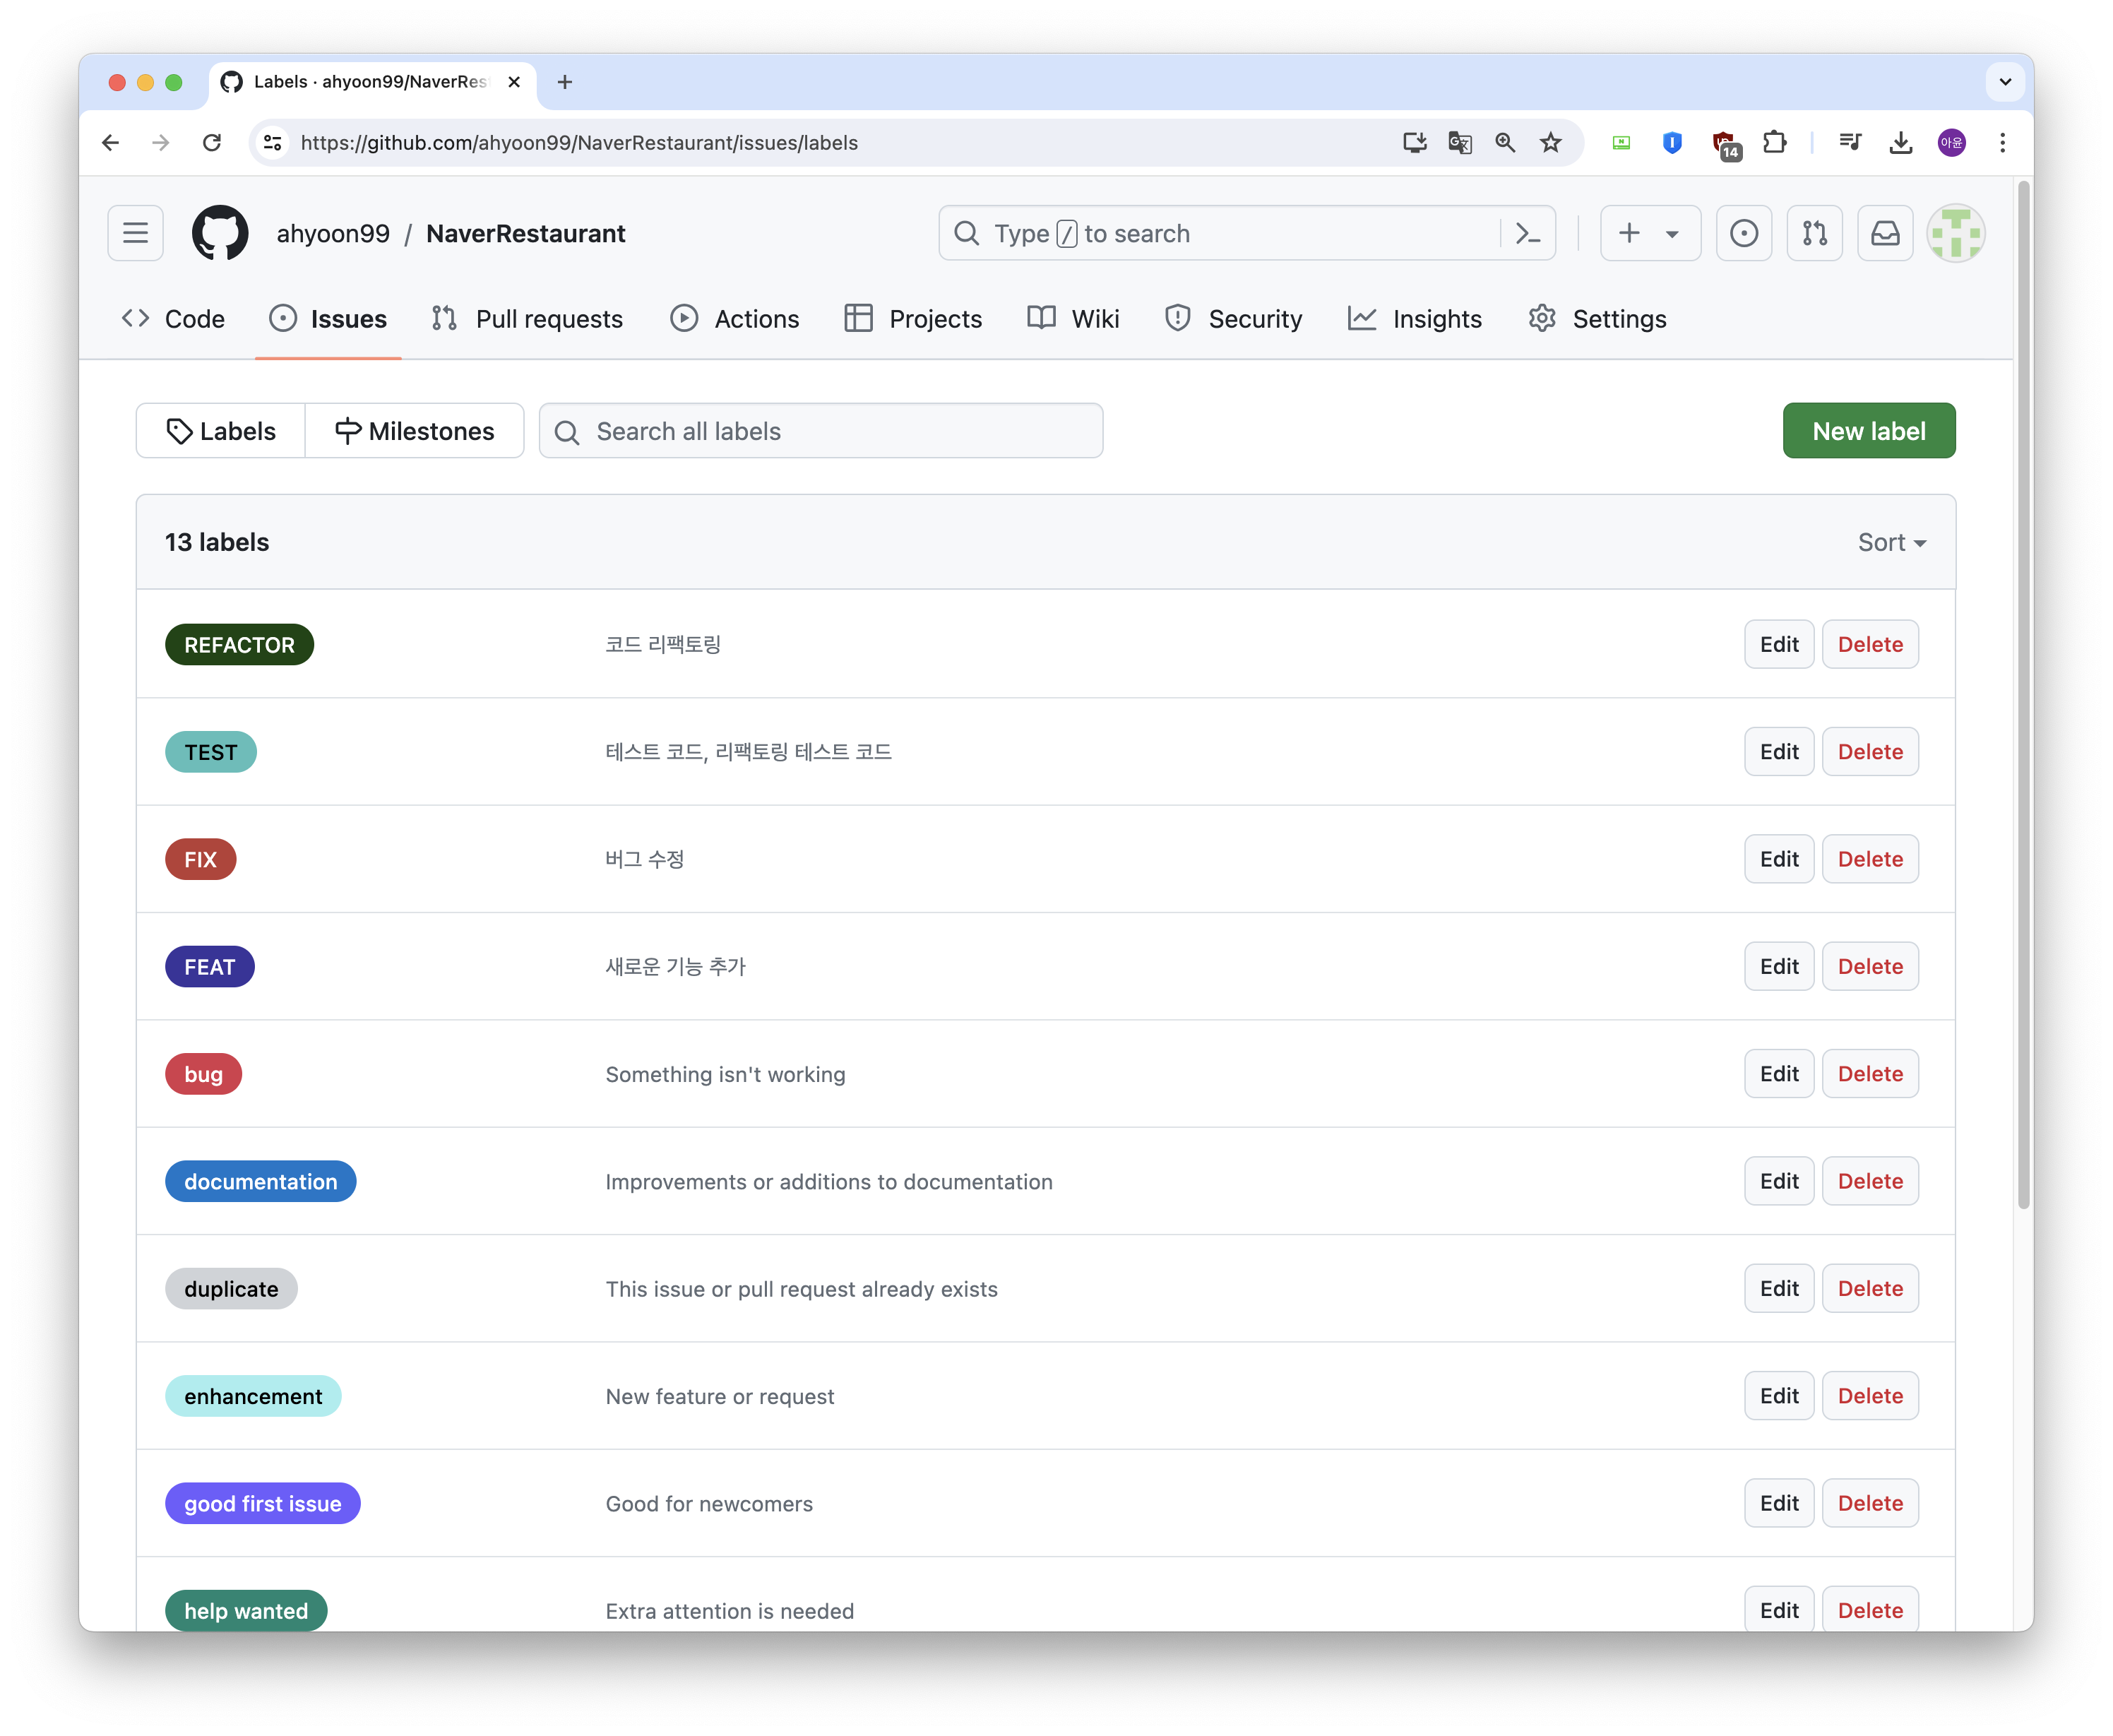Expand the browser tab search chevron
The image size is (2113, 1736).
[2004, 82]
